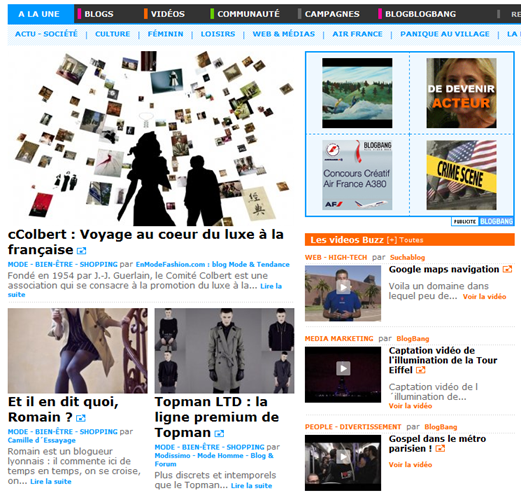Open the AIR FRANCE category
521x493 pixels.
click(357, 34)
